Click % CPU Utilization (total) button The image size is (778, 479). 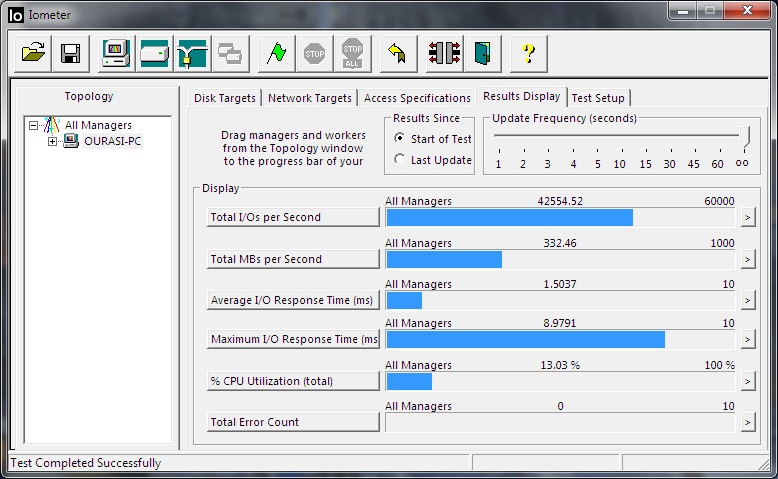tap(293, 381)
